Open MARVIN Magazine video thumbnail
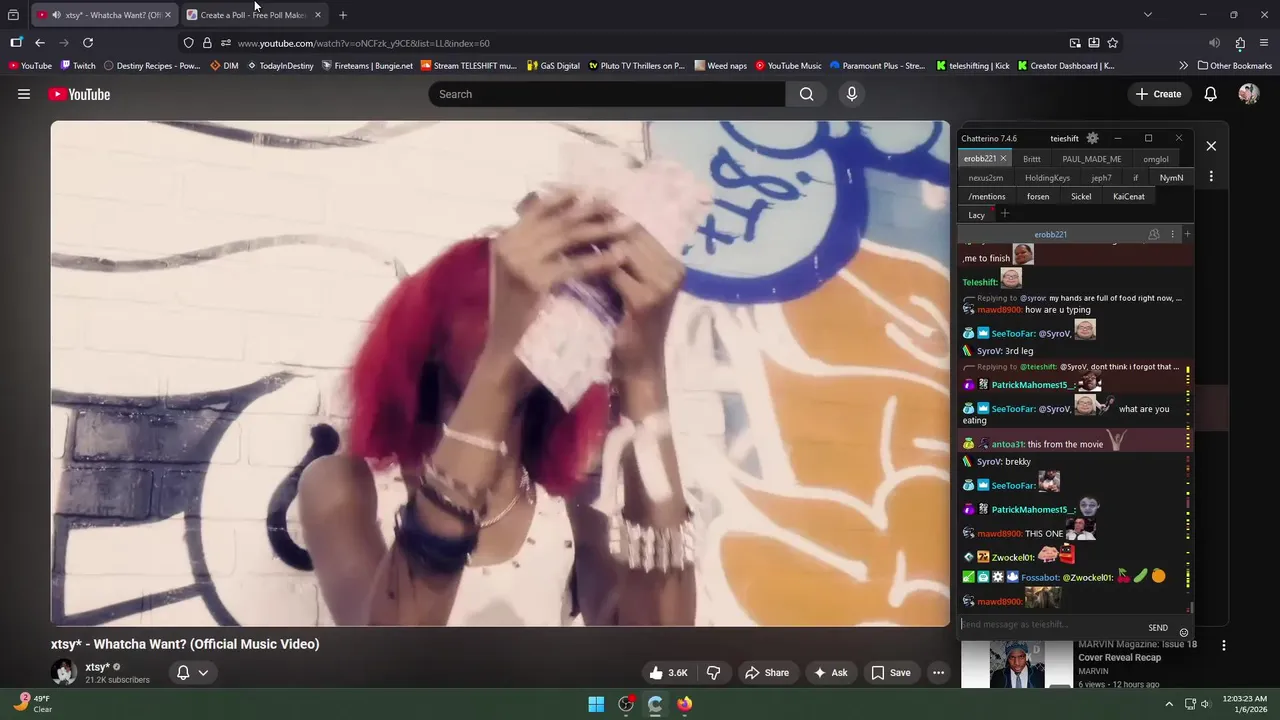Image resolution: width=1280 pixels, height=720 pixels. 1016,664
